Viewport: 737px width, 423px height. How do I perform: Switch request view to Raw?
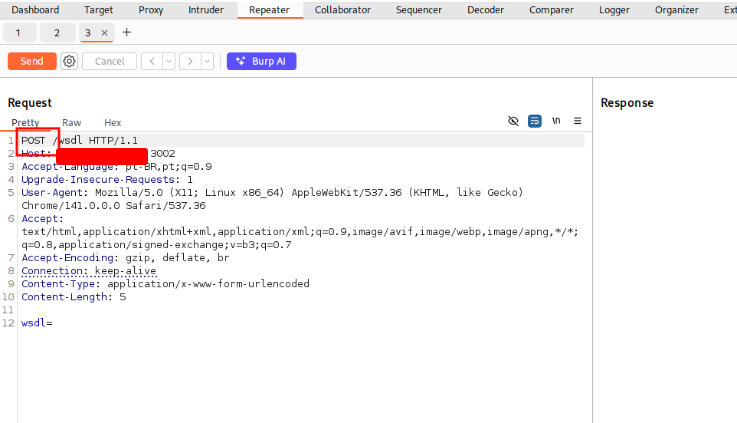click(x=72, y=122)
